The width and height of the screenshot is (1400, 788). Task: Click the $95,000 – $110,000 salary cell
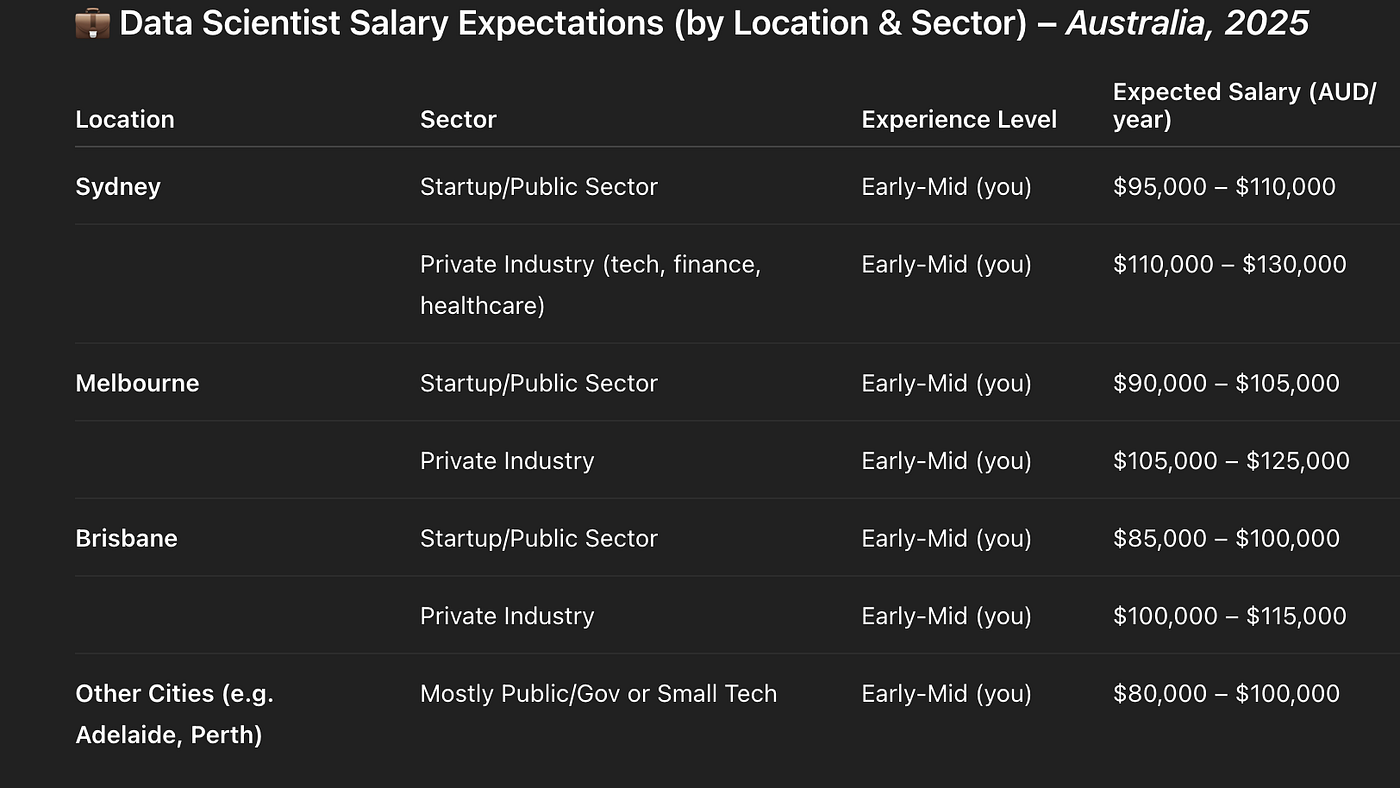[1224, 186]
